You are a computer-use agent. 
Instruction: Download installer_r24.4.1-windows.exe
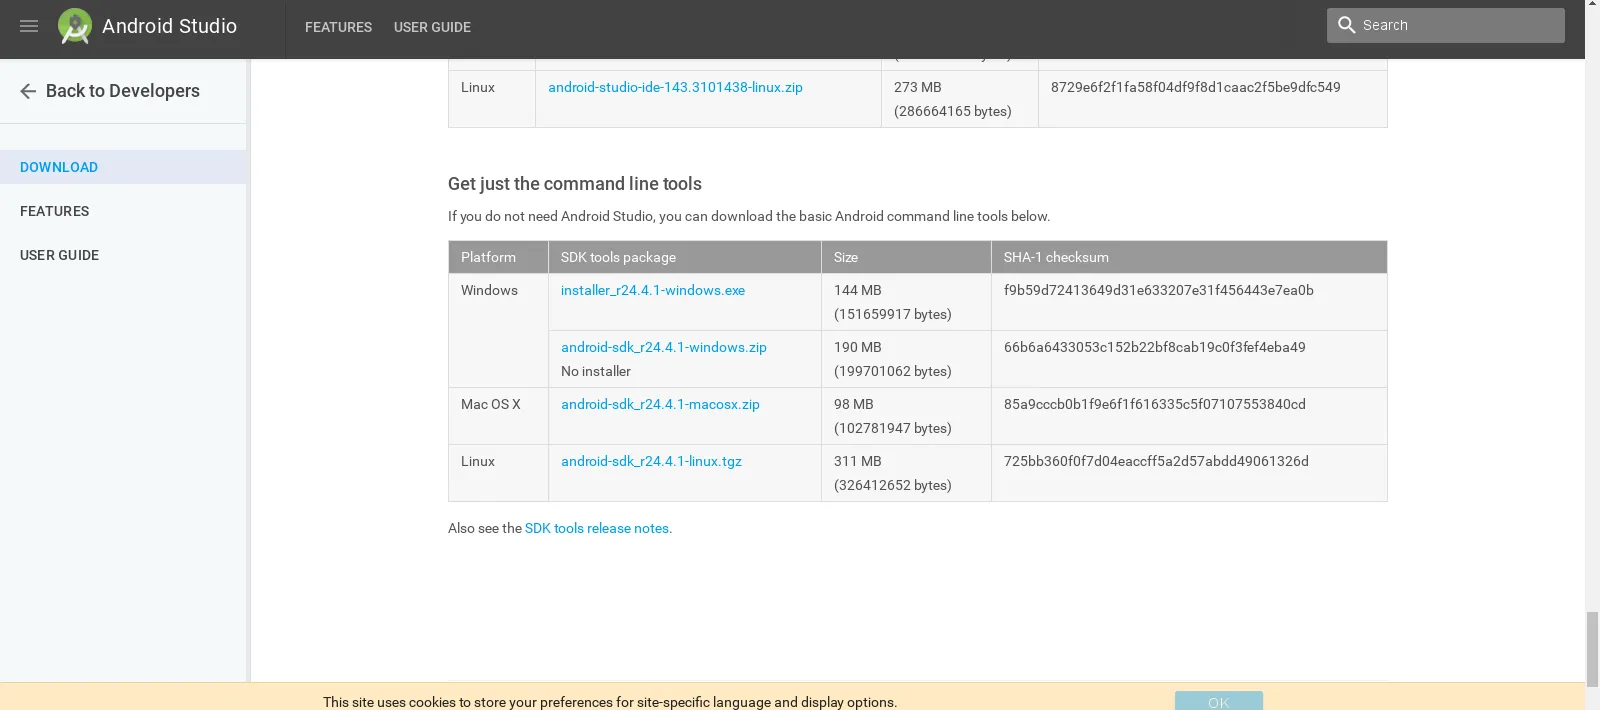click(x=653, y=290)
